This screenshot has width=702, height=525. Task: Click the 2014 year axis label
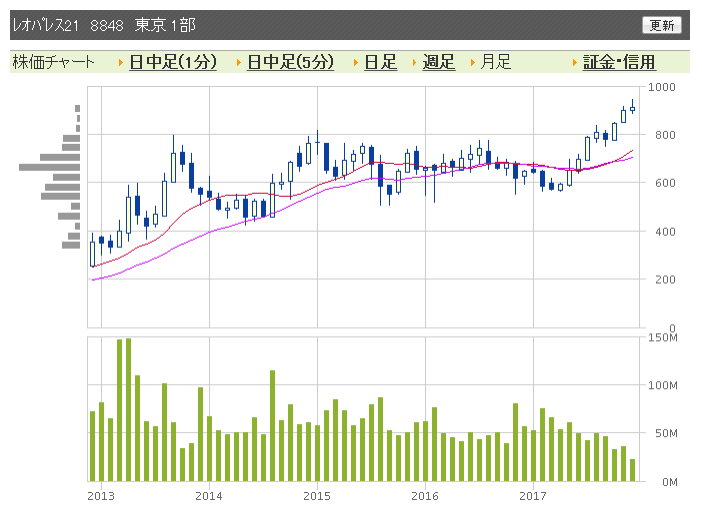pos(209,496)
